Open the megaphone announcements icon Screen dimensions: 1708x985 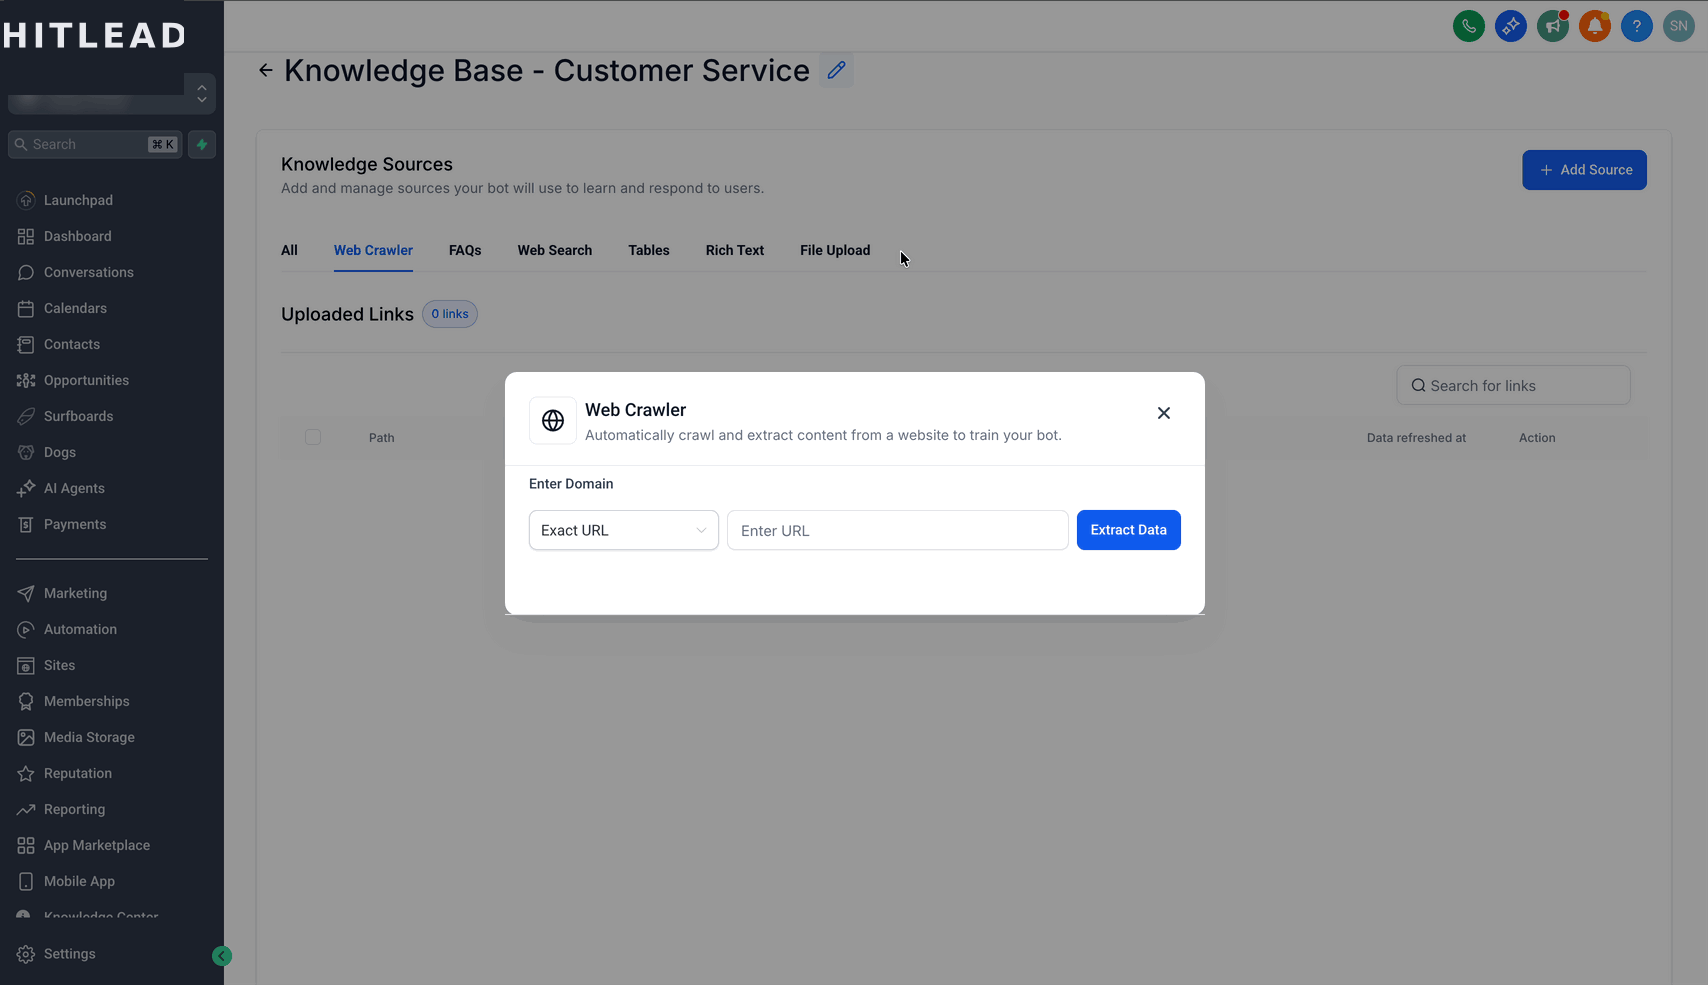click(1552, 26)
